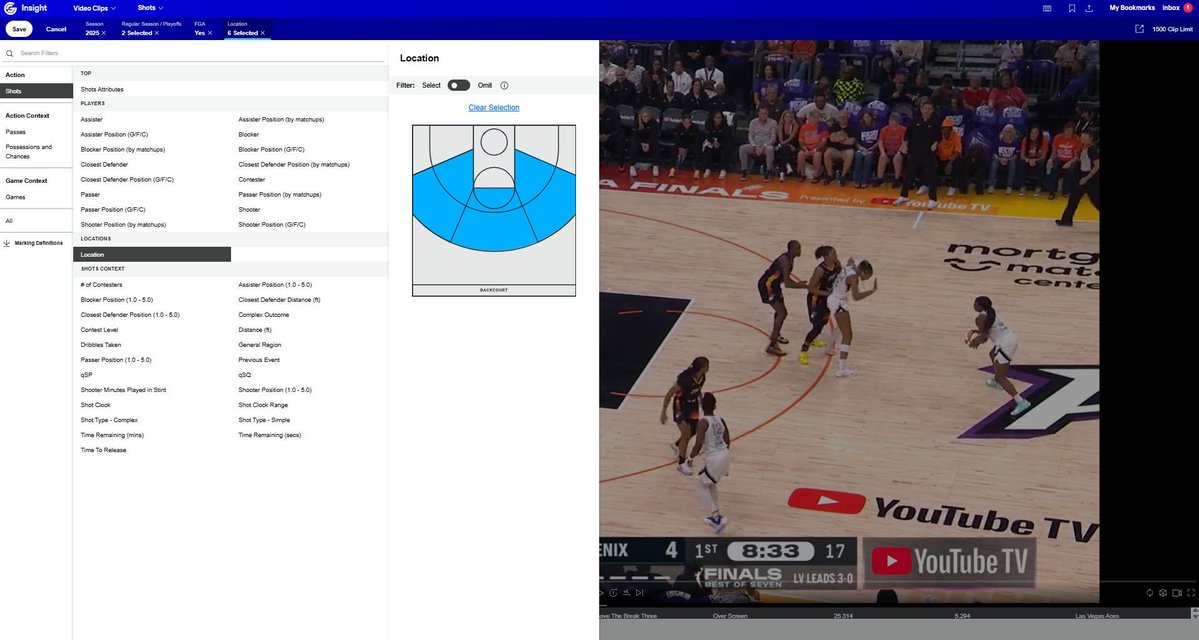Select Games under Game Context
The width and height of the screenshot is (1199, 640).
15,197
